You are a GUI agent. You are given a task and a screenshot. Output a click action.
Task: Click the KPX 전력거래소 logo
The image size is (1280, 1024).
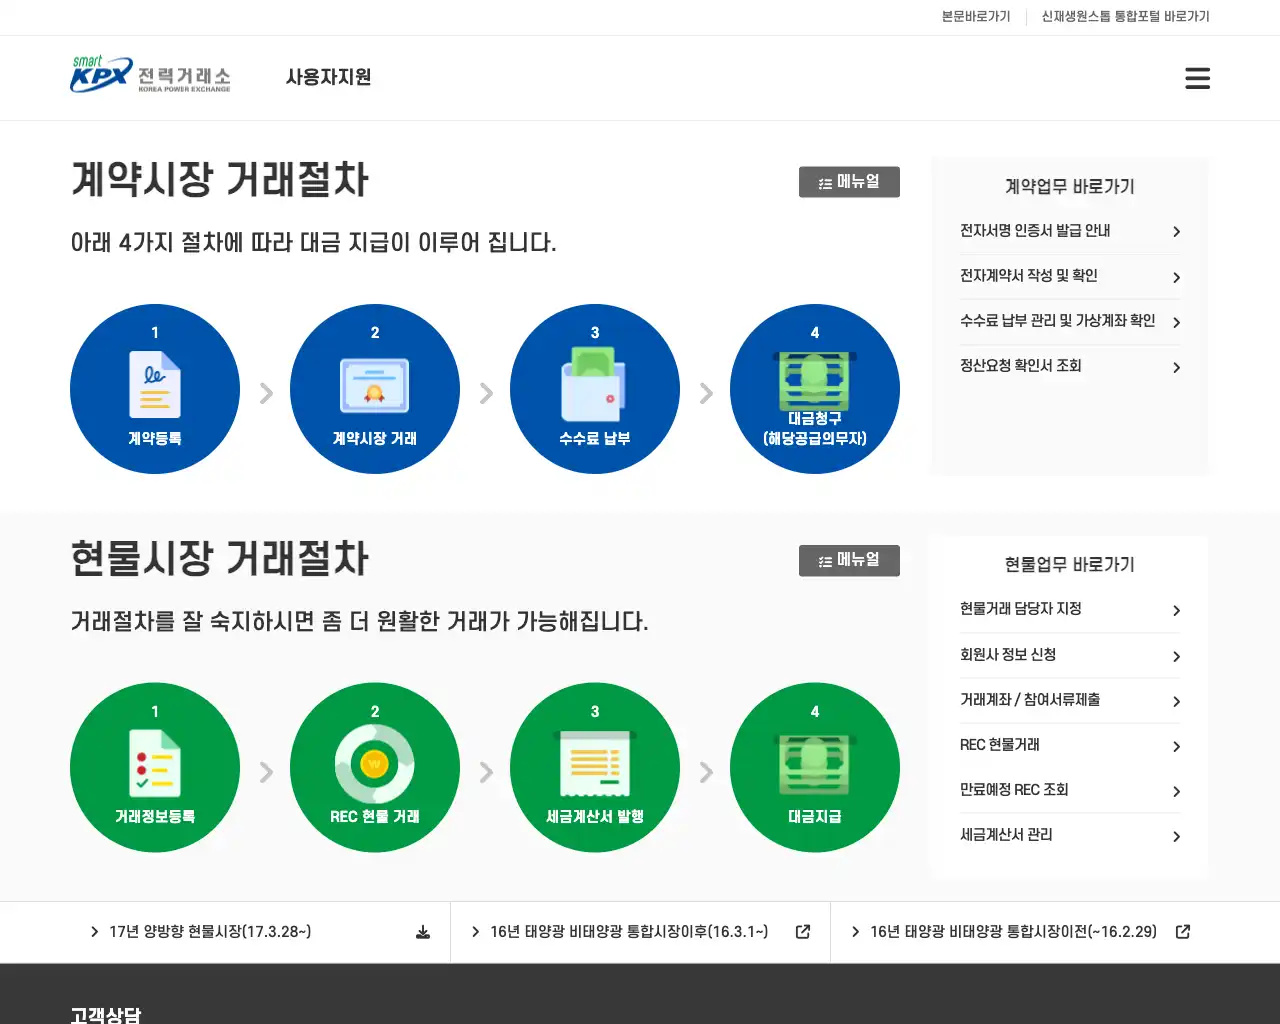pos(150,75)
